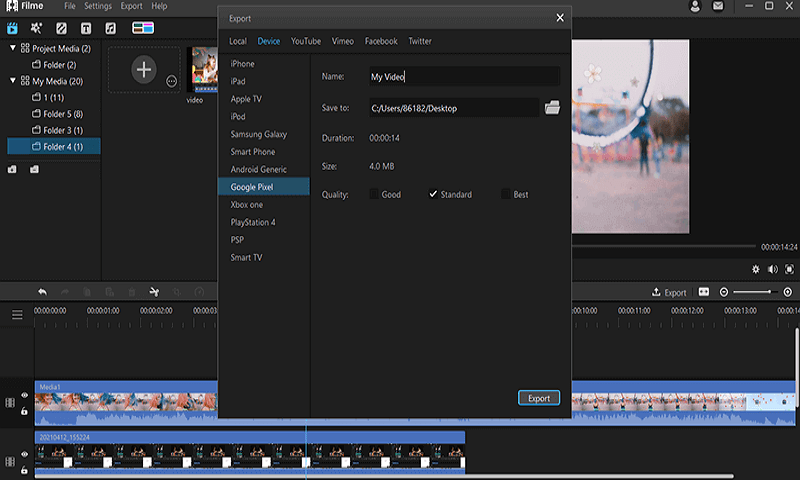This screenshot has height=480, width=800.
Task: Click the Save to path field
Action: (x=454, y=108)
